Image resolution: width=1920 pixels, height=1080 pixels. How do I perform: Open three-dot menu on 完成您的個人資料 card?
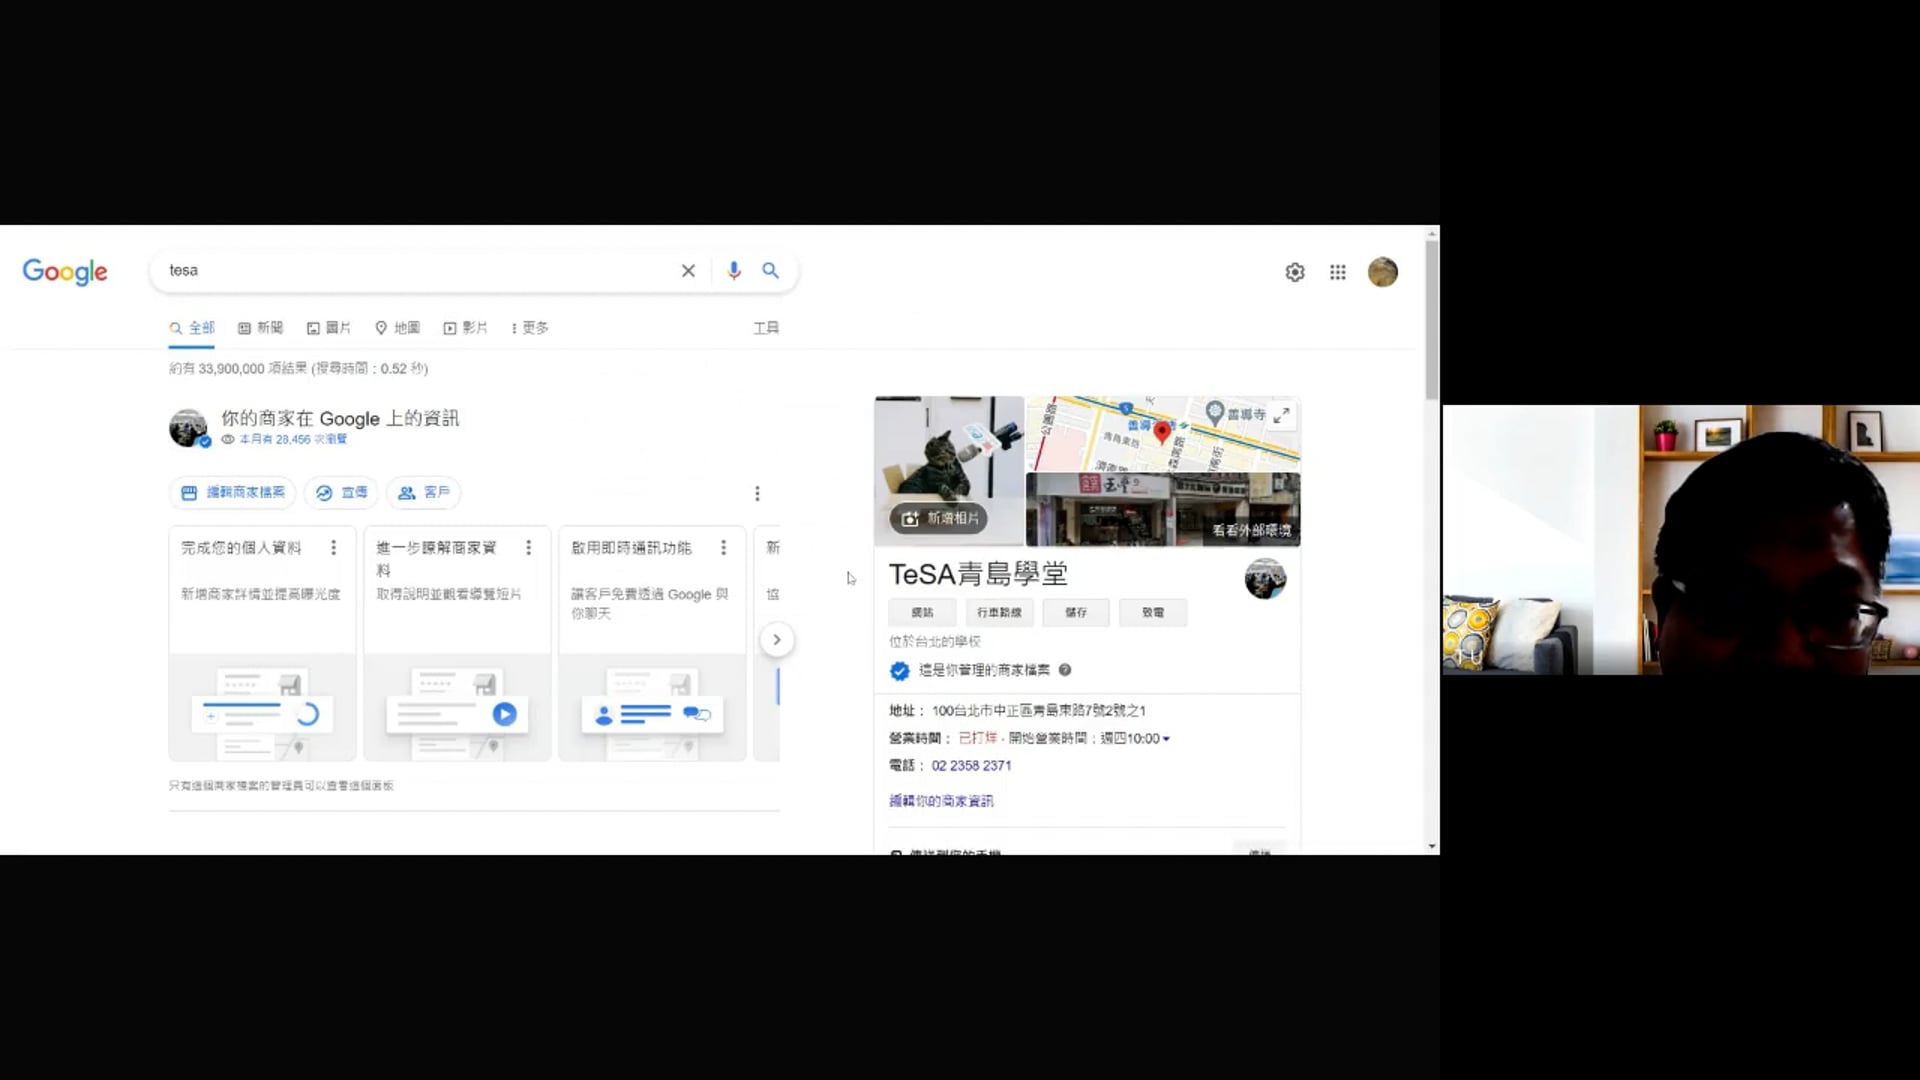(x=334, y=548)
